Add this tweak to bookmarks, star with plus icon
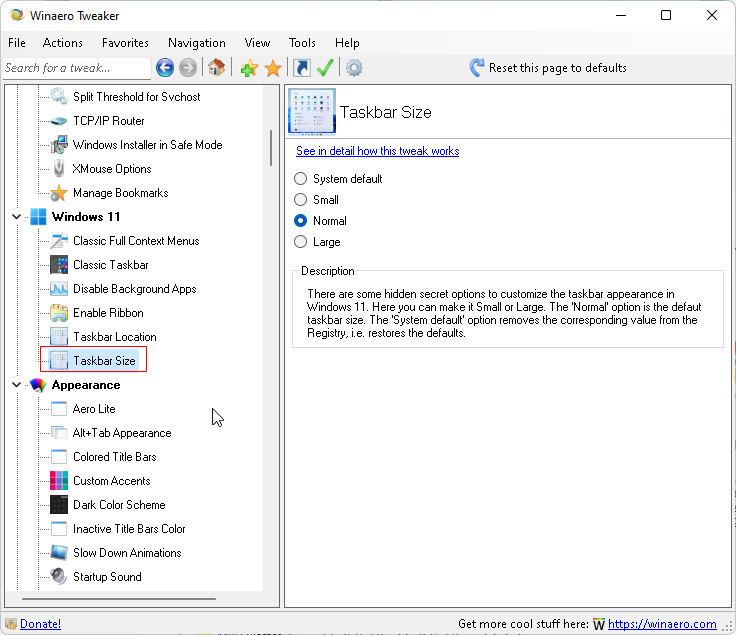 pos(249,68)
